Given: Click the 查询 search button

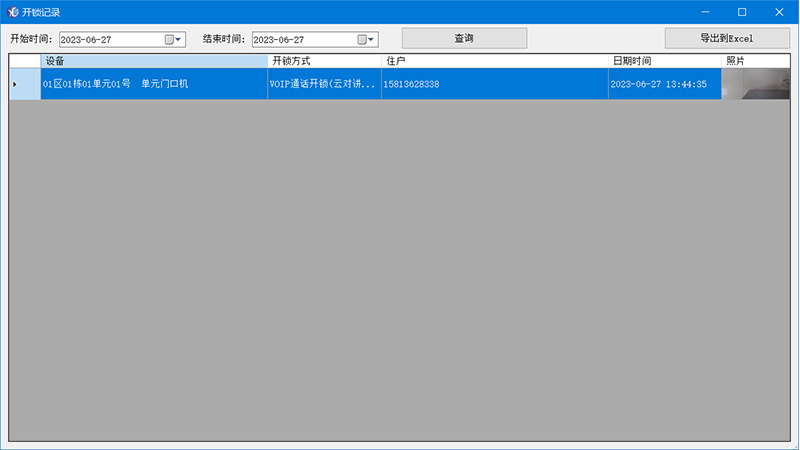Looking at the screenshot, I should point(464,38).
